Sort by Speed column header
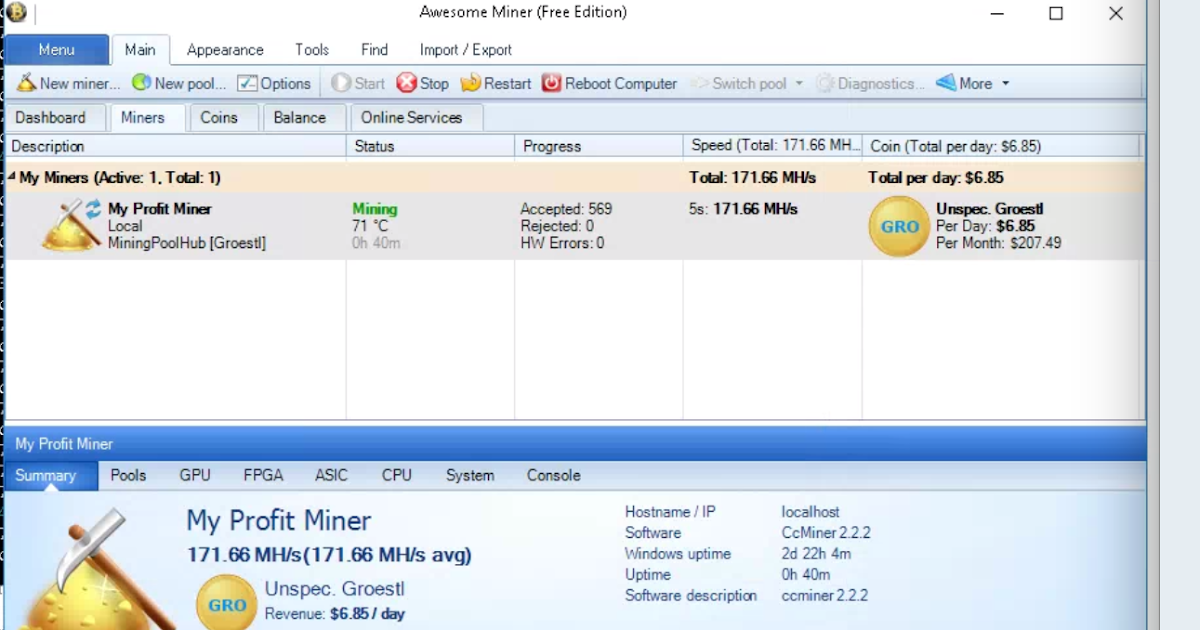This screenshot has width=1200, height=630. tap(773, 146)
